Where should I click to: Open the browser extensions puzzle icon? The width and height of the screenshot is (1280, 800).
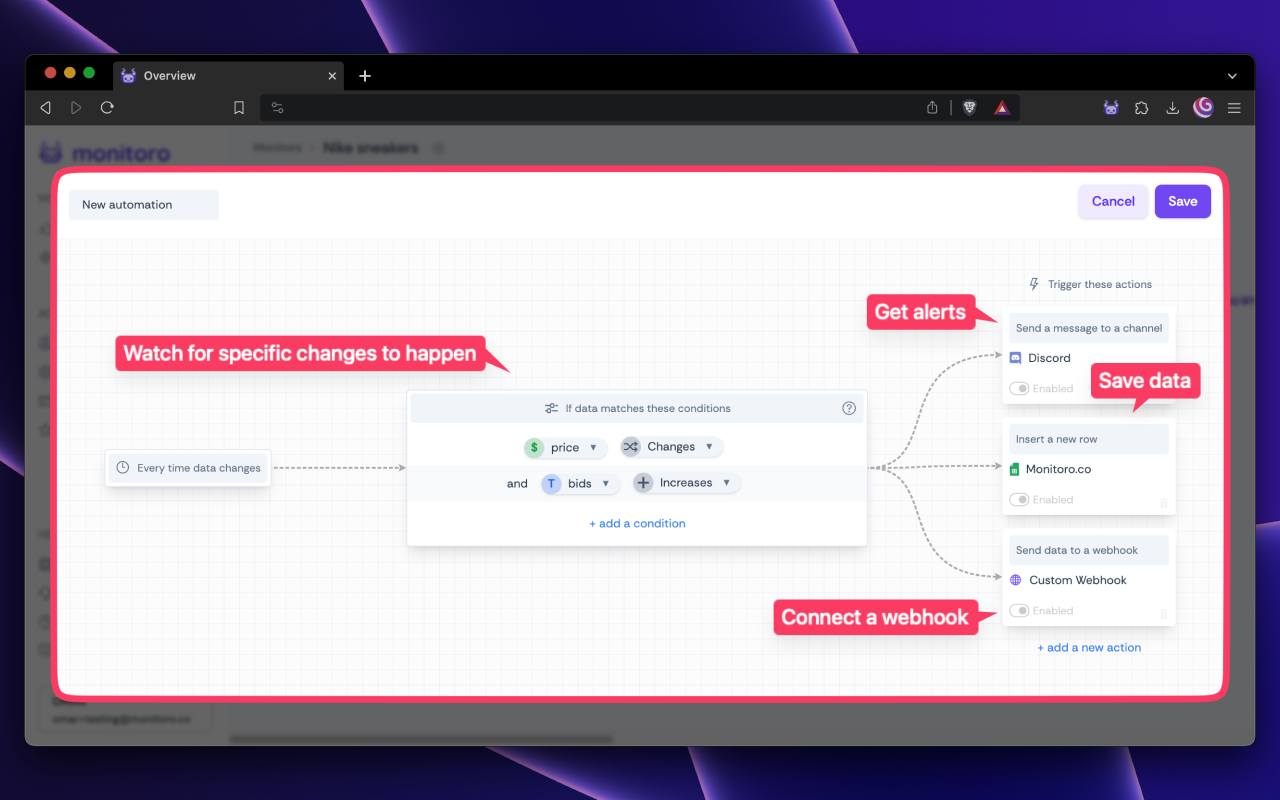[1141, 108]
